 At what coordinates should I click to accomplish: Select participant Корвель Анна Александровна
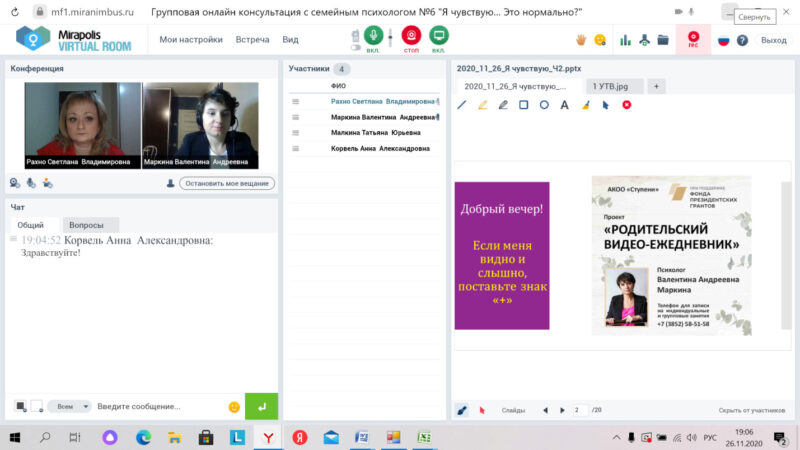pos(380,148)
